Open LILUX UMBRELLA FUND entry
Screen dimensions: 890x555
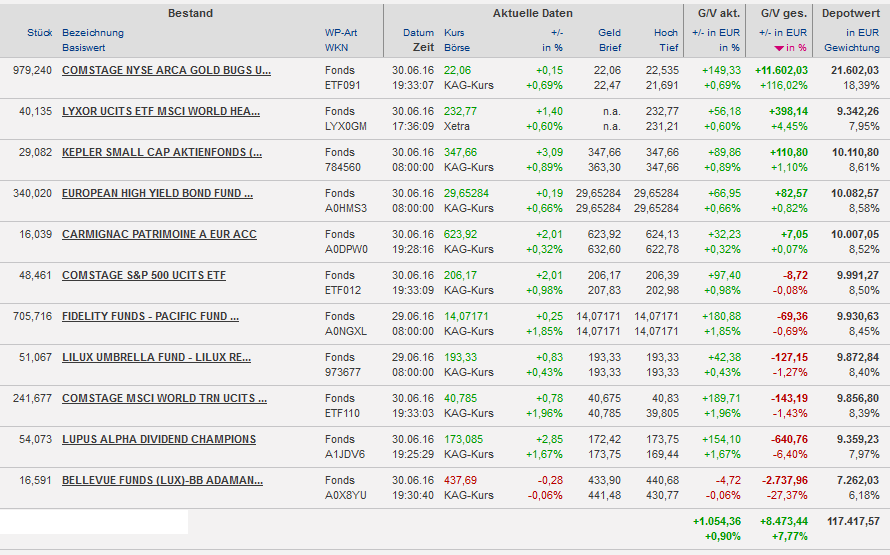click(156, 357)
